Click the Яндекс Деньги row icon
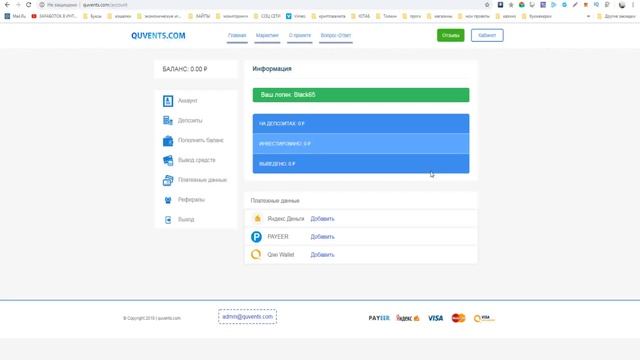Viewport: 640px width, 360px height. coord(257,219)
